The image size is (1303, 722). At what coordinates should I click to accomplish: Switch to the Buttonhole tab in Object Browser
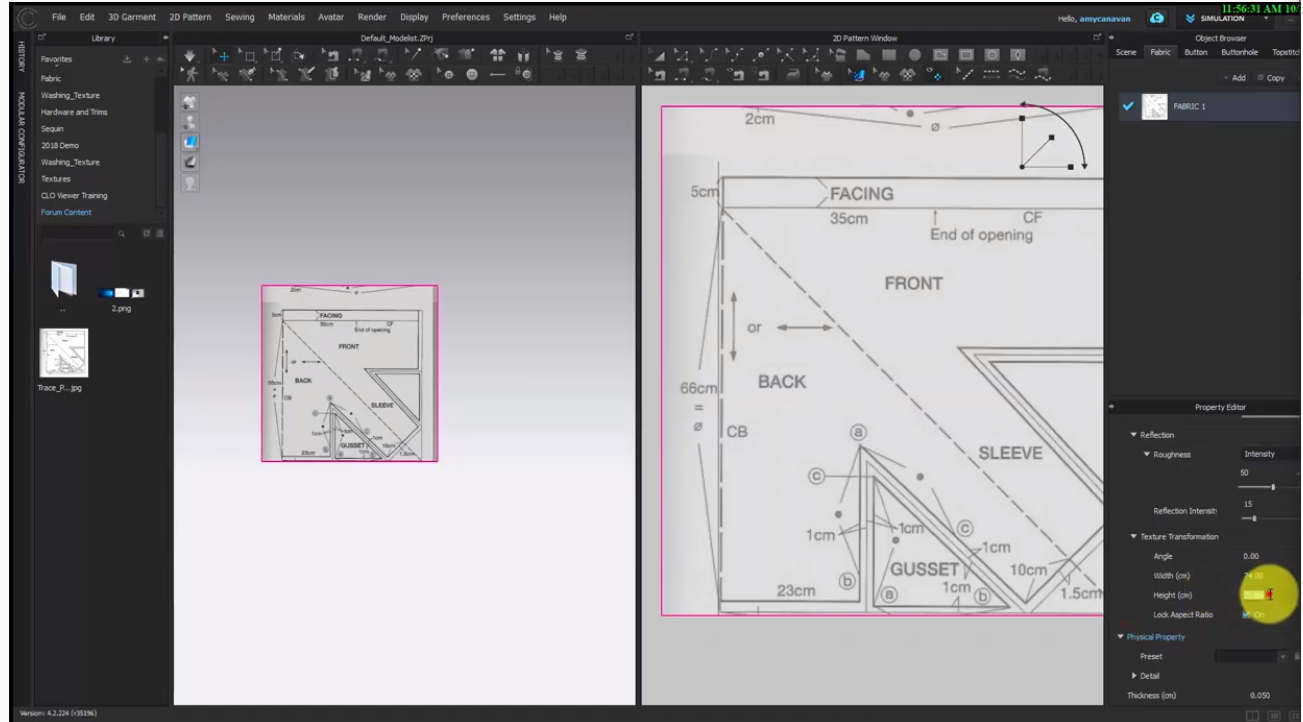[x=1241, y=52]
